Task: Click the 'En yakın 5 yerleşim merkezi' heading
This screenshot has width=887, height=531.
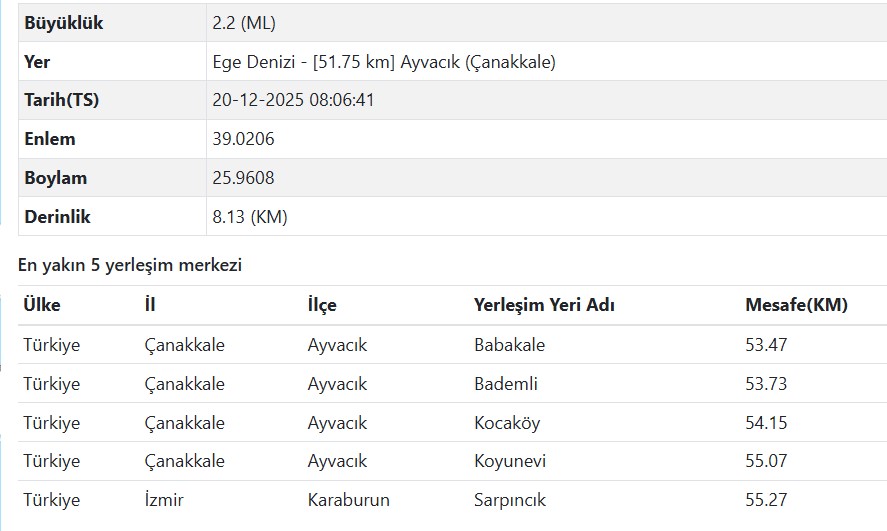Action: point(130,266)
